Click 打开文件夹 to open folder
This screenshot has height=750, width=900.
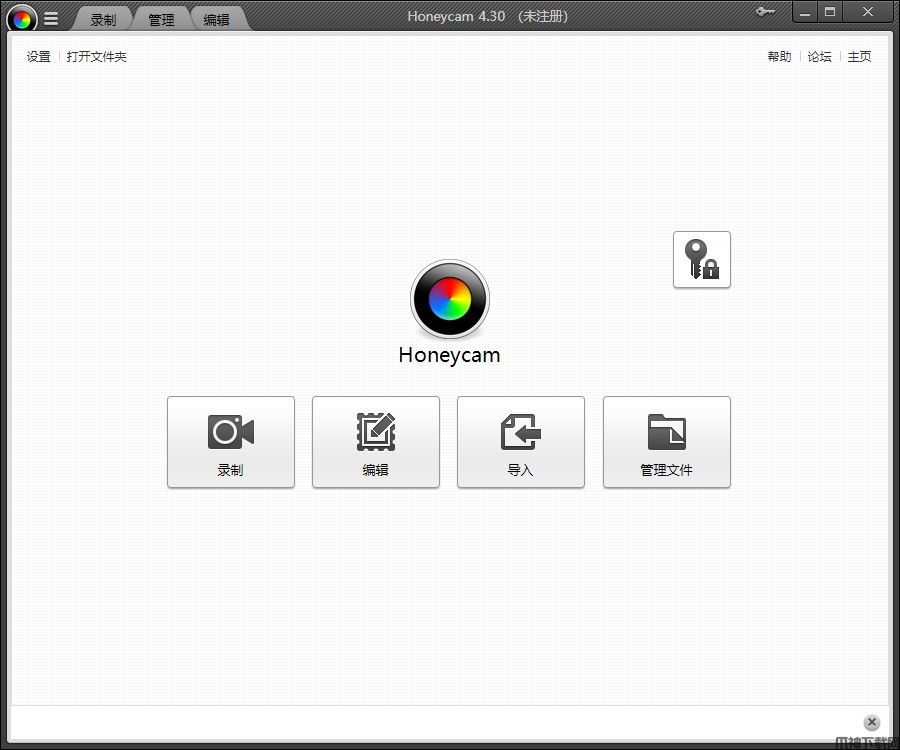click(97, 57)
